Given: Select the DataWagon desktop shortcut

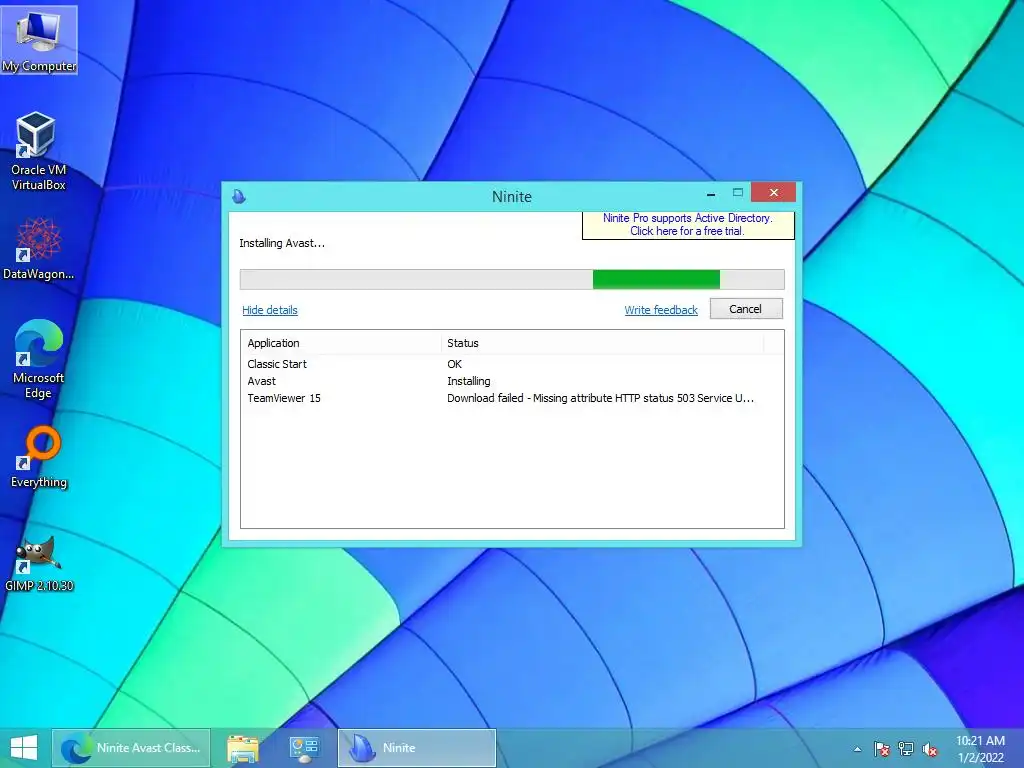Looking at the screenshot, I should click(x=38, y=249).
